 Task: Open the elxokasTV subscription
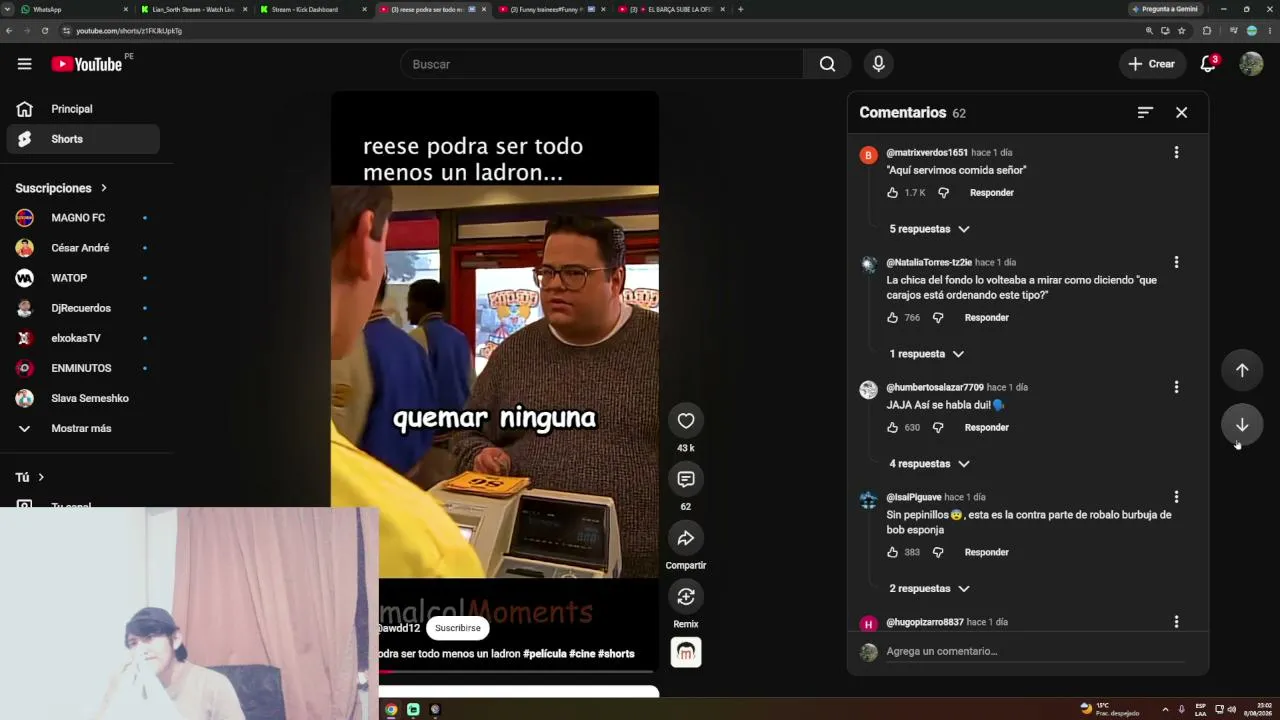pyautogui.click(x=83, y=338)
